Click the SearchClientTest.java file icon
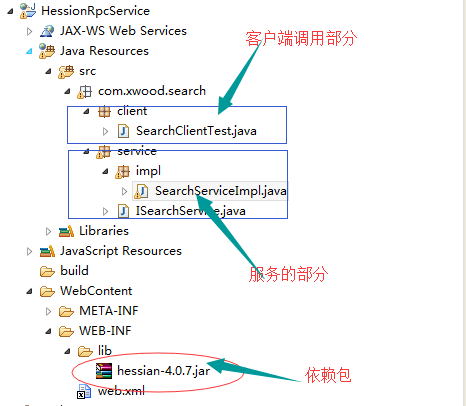 (123, 131)
